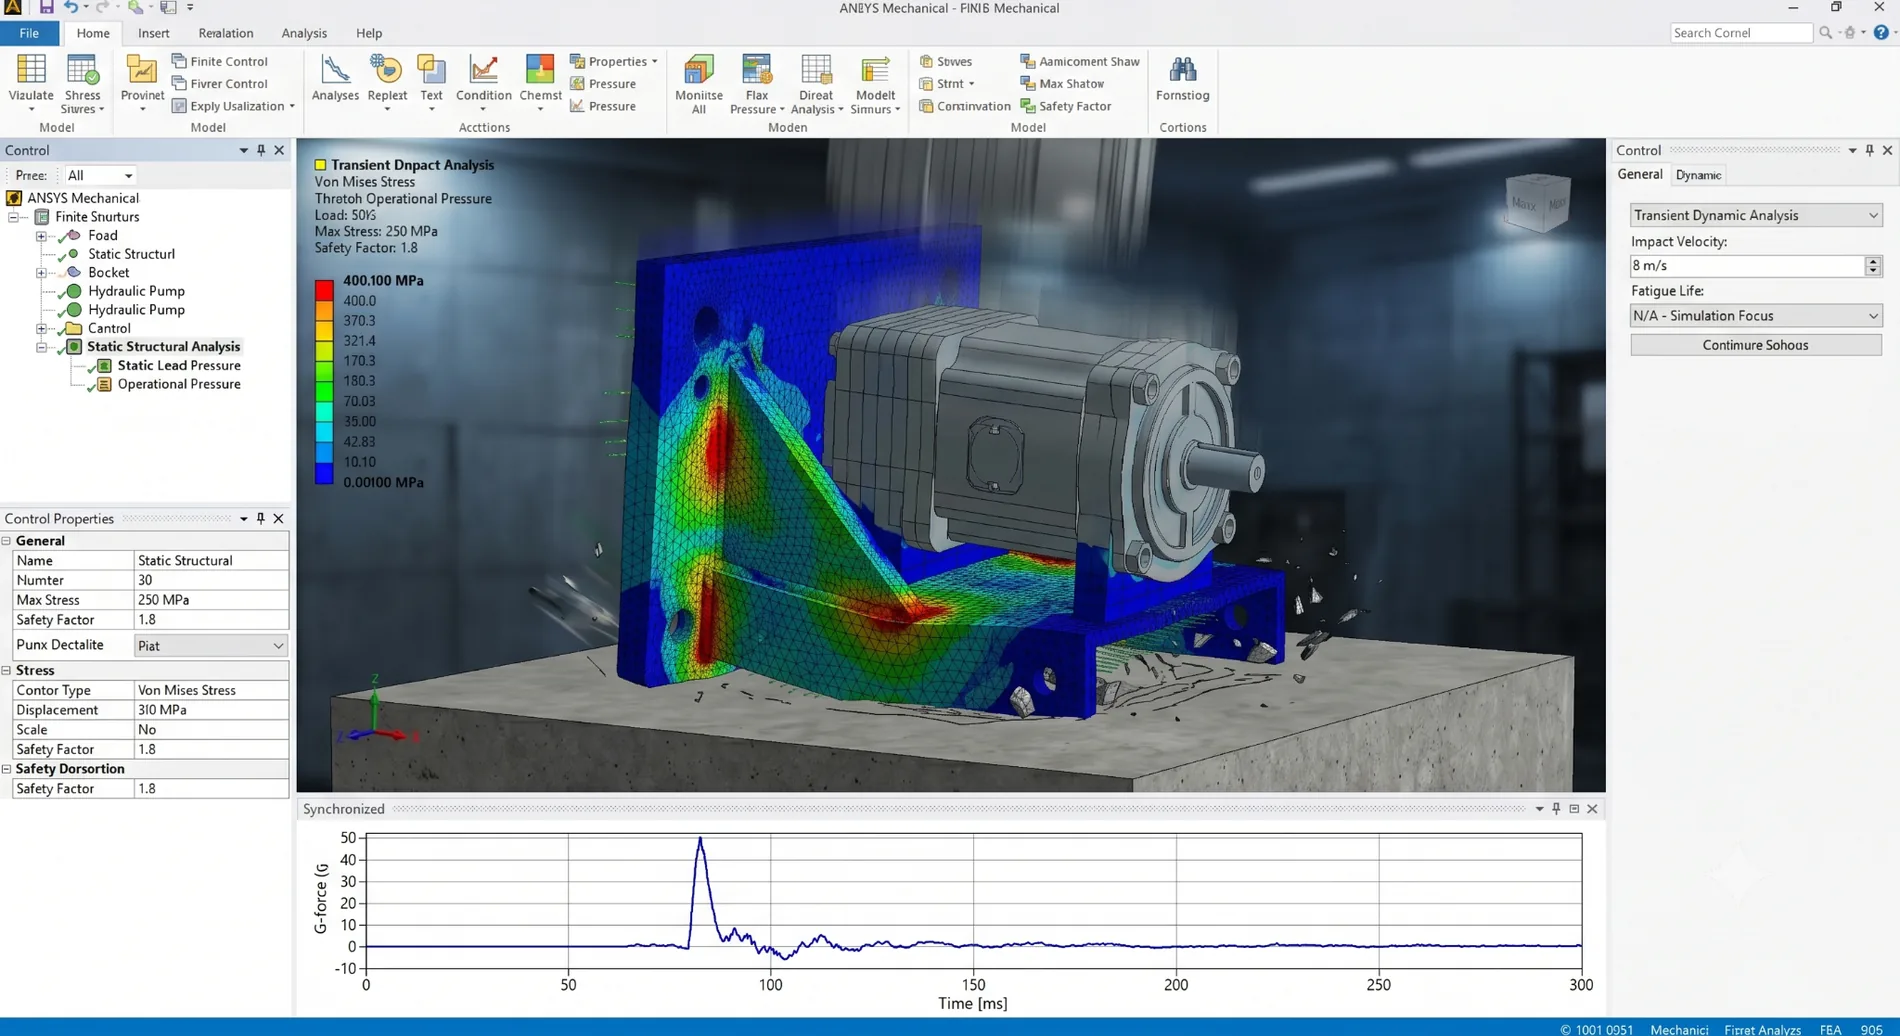
Task: Click the Comimvation ribbon item
Action: coord(965,106)
